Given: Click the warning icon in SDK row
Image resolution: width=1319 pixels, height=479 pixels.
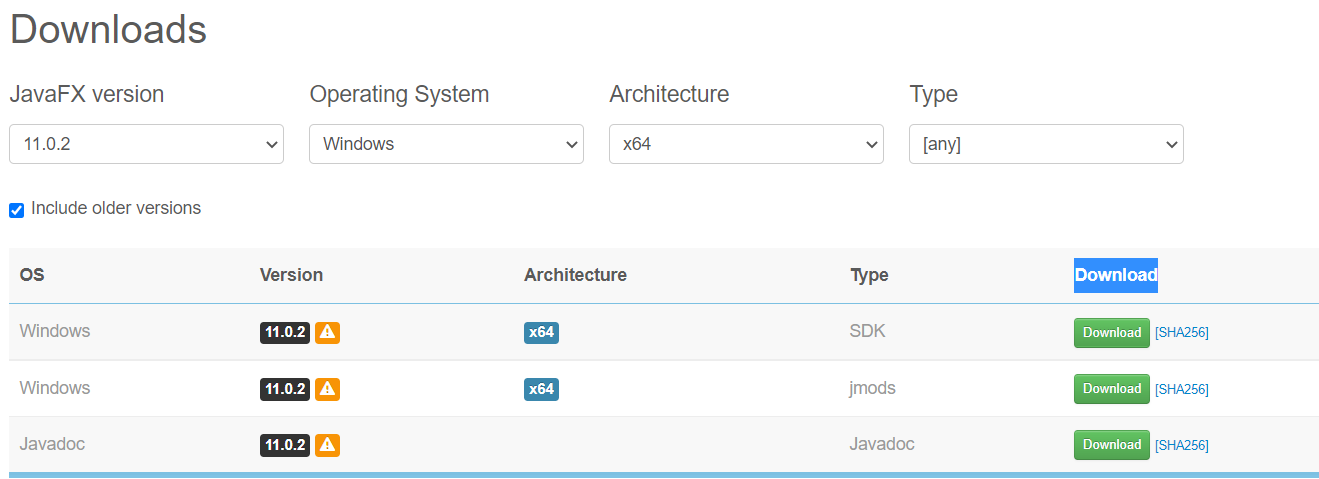Looking at the screenshot, I should tap(327, 332).
